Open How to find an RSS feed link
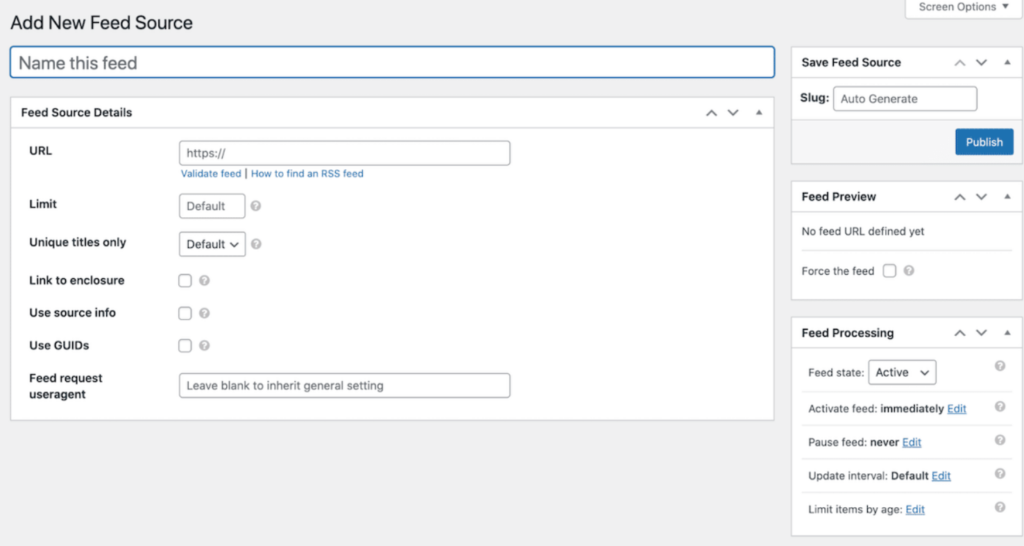Viewport: 1024px width, 546px height. [x=307, y=174]
